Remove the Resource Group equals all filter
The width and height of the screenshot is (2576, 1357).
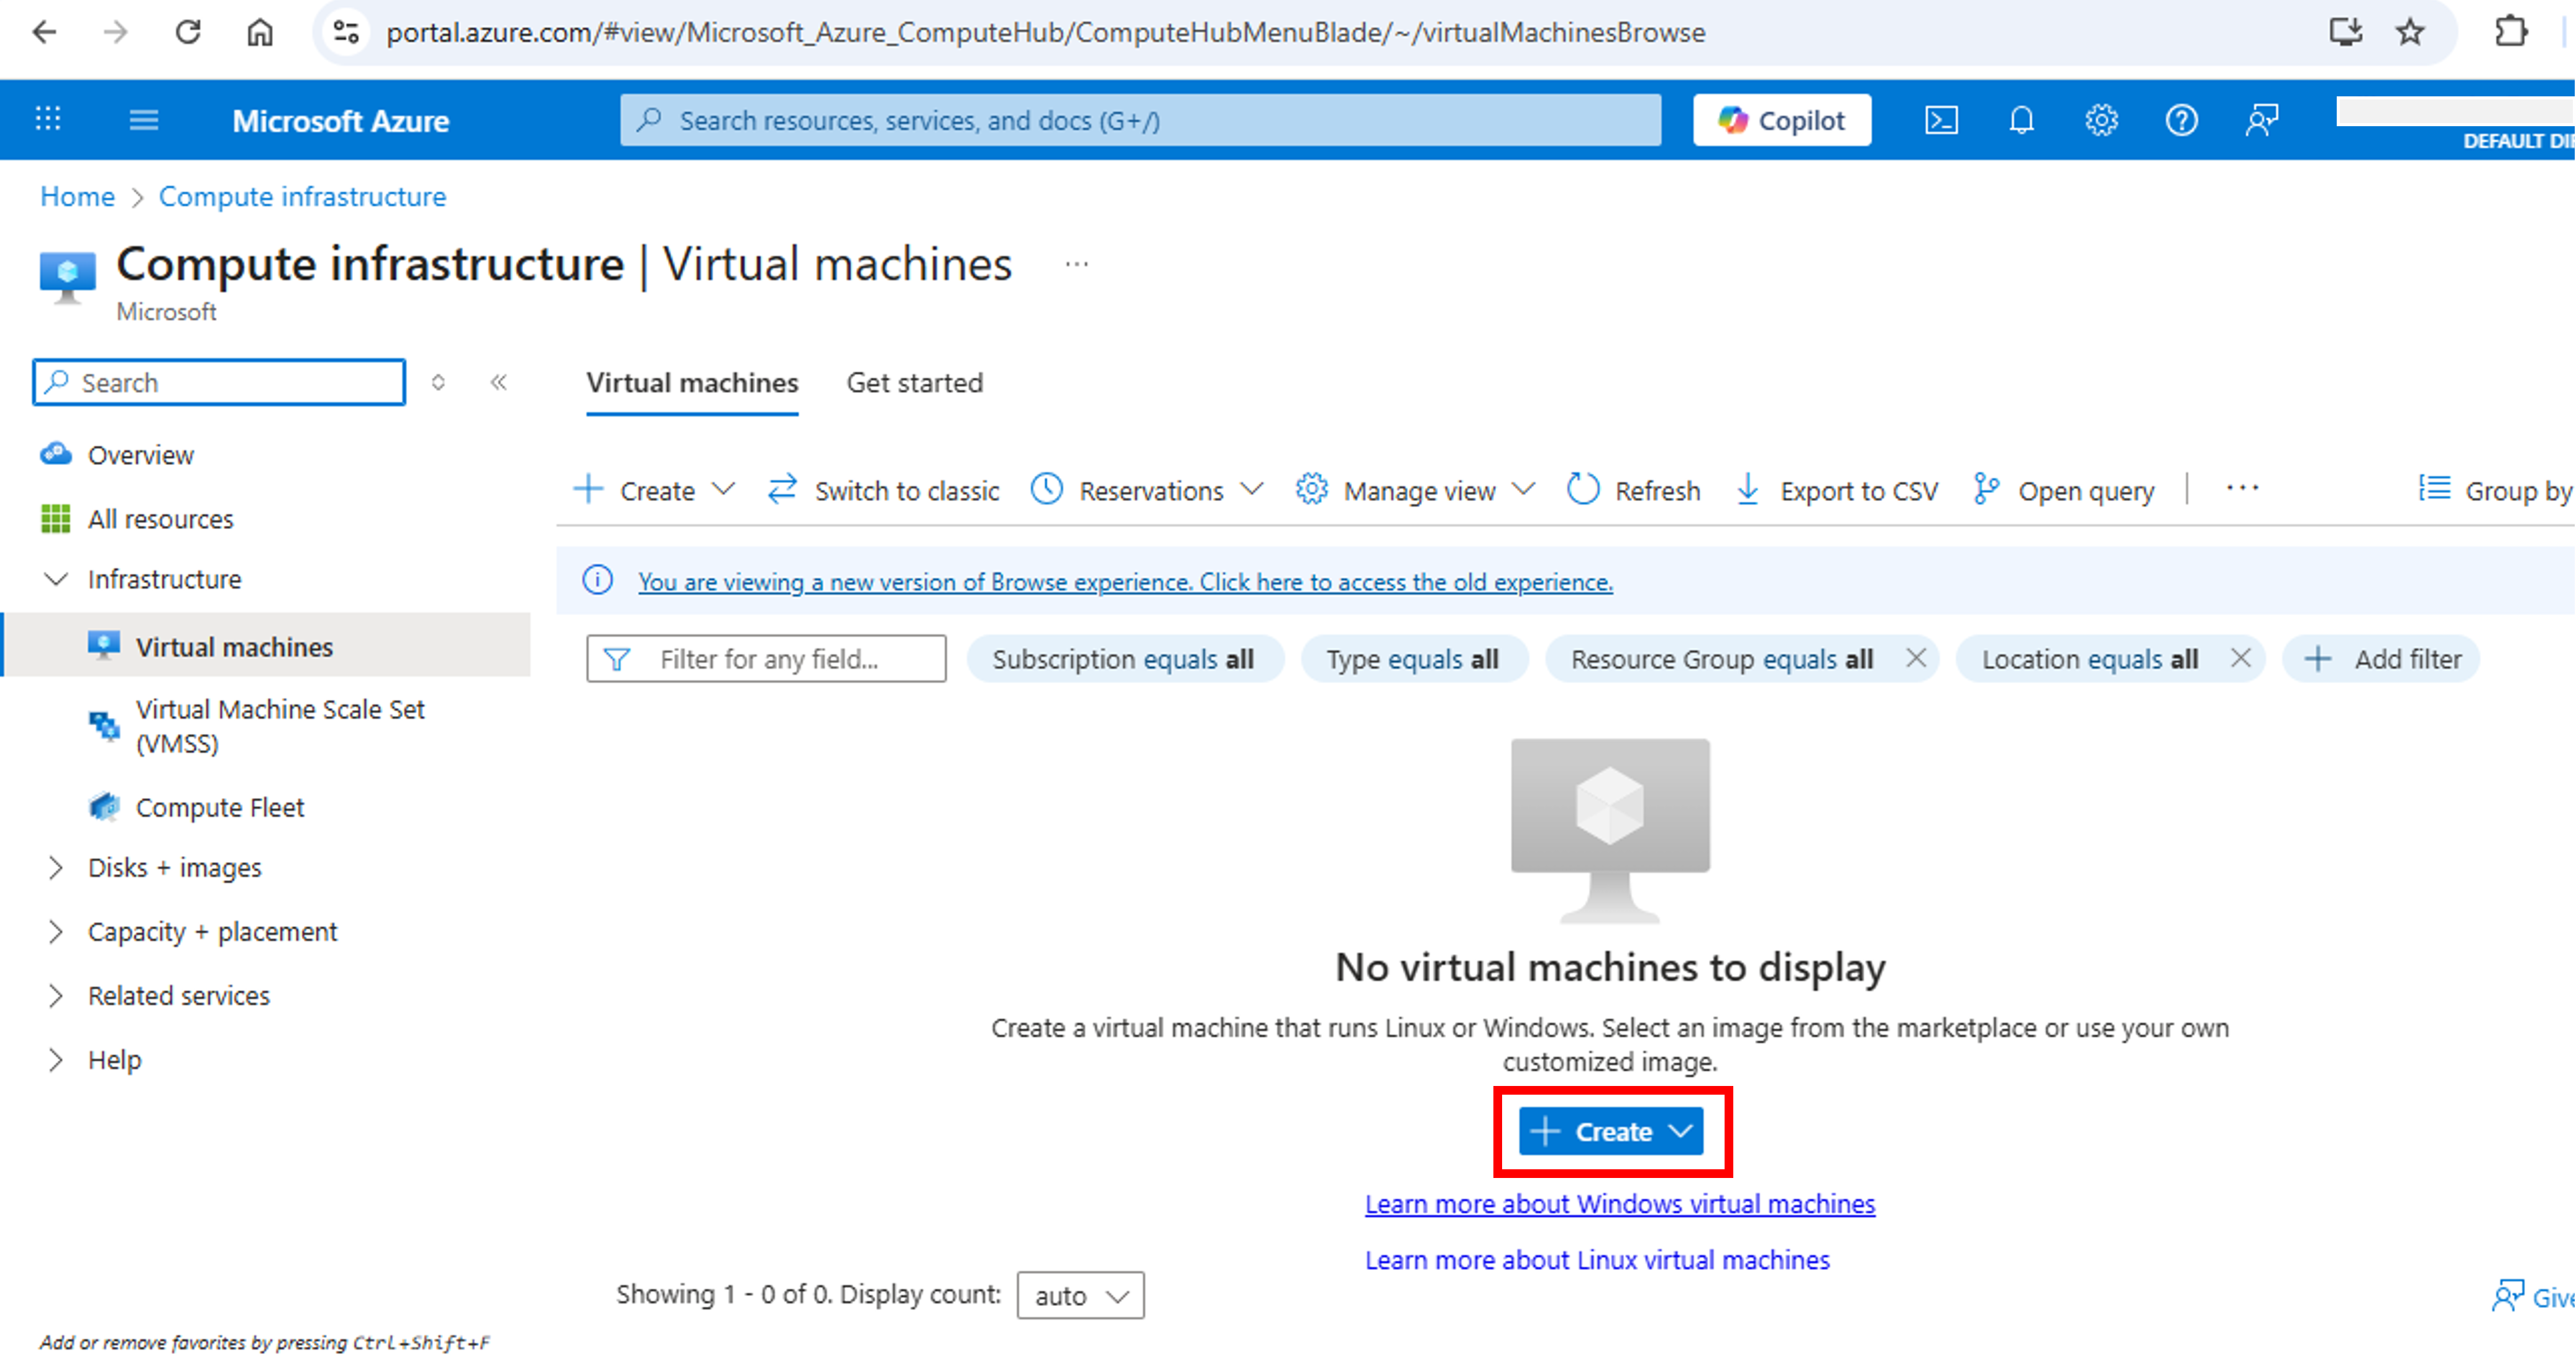pos(1917,658)
